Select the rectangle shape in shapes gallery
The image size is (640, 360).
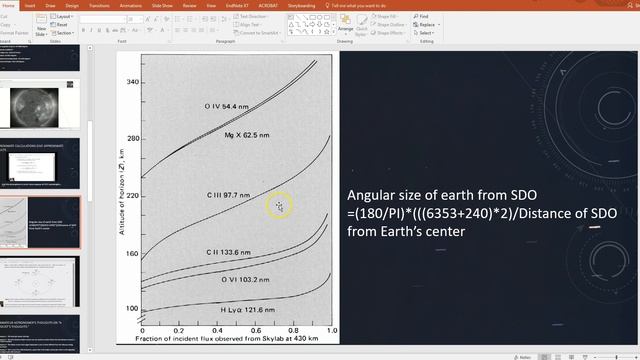312,18
